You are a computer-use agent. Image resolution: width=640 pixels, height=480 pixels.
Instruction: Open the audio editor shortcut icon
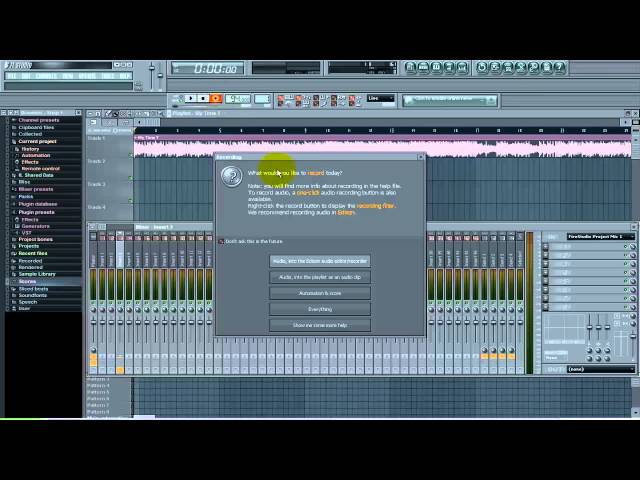coord(520,67)
